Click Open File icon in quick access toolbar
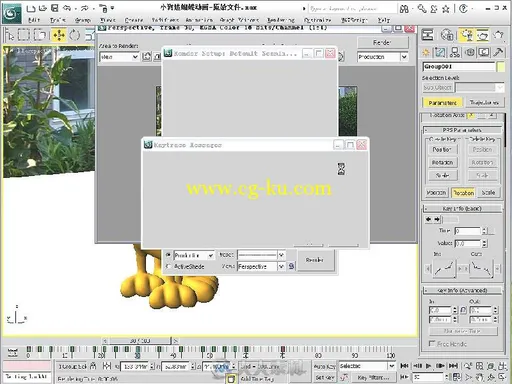Viewport: 512px width, 384px height. click(x=43, y=8)
